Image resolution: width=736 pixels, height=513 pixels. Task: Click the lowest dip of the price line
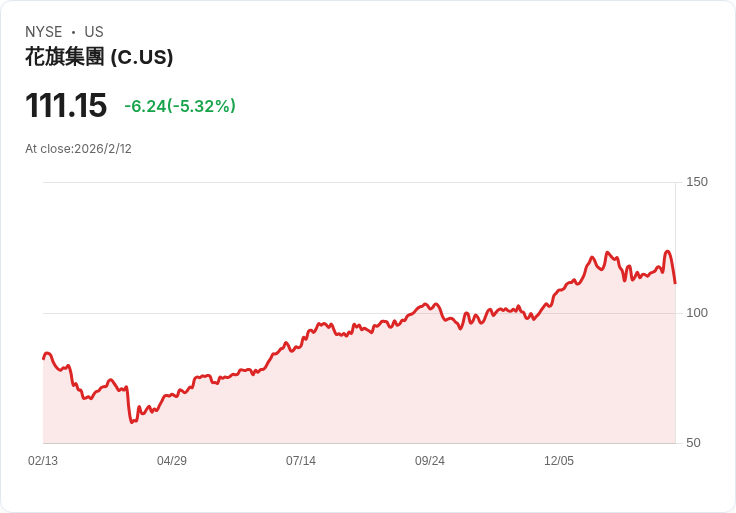(132, 422)
